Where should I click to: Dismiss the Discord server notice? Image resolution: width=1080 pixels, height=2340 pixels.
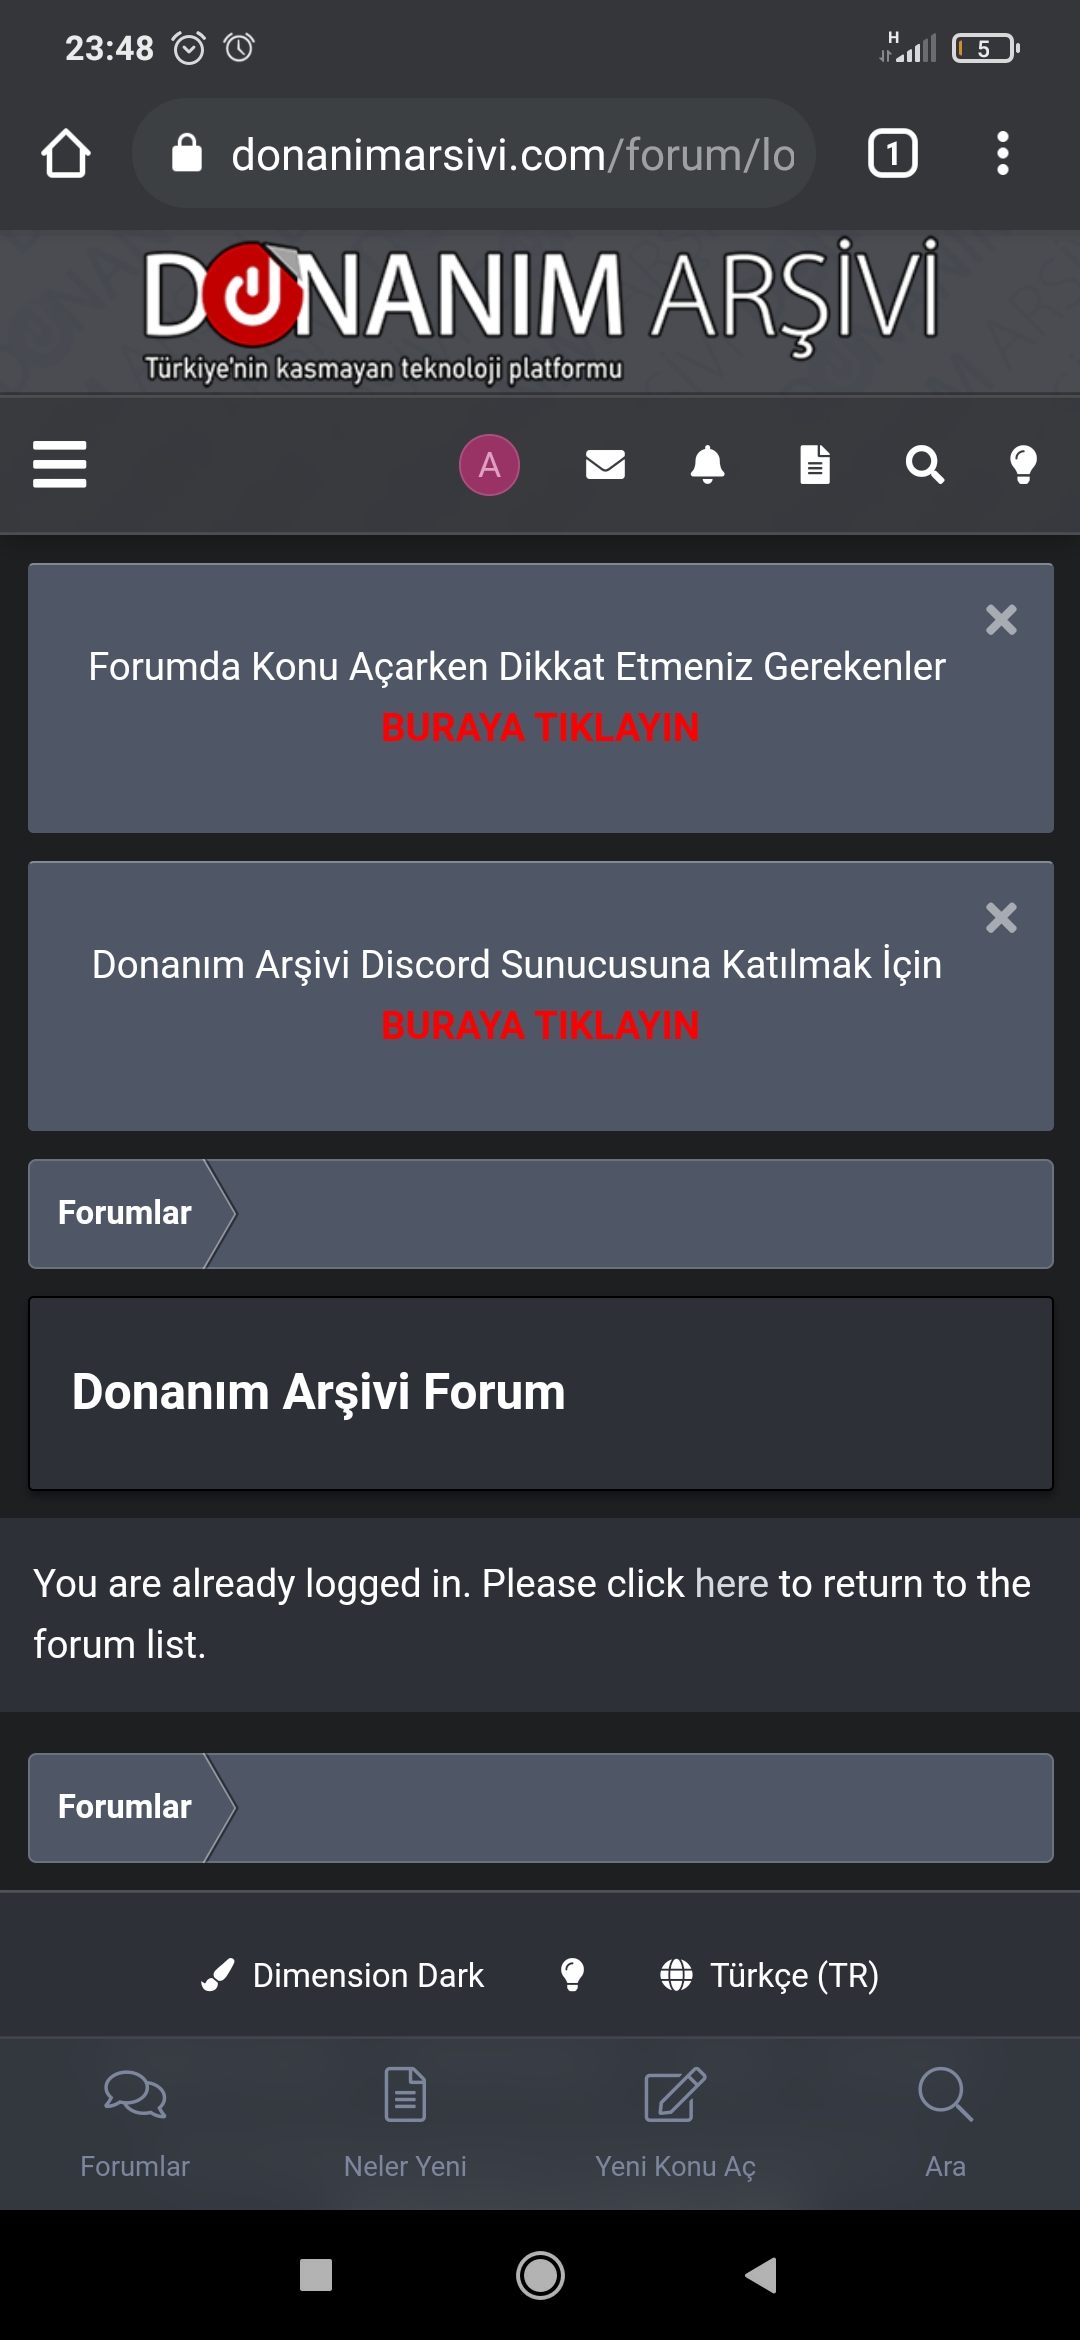tap(1001, 918)
